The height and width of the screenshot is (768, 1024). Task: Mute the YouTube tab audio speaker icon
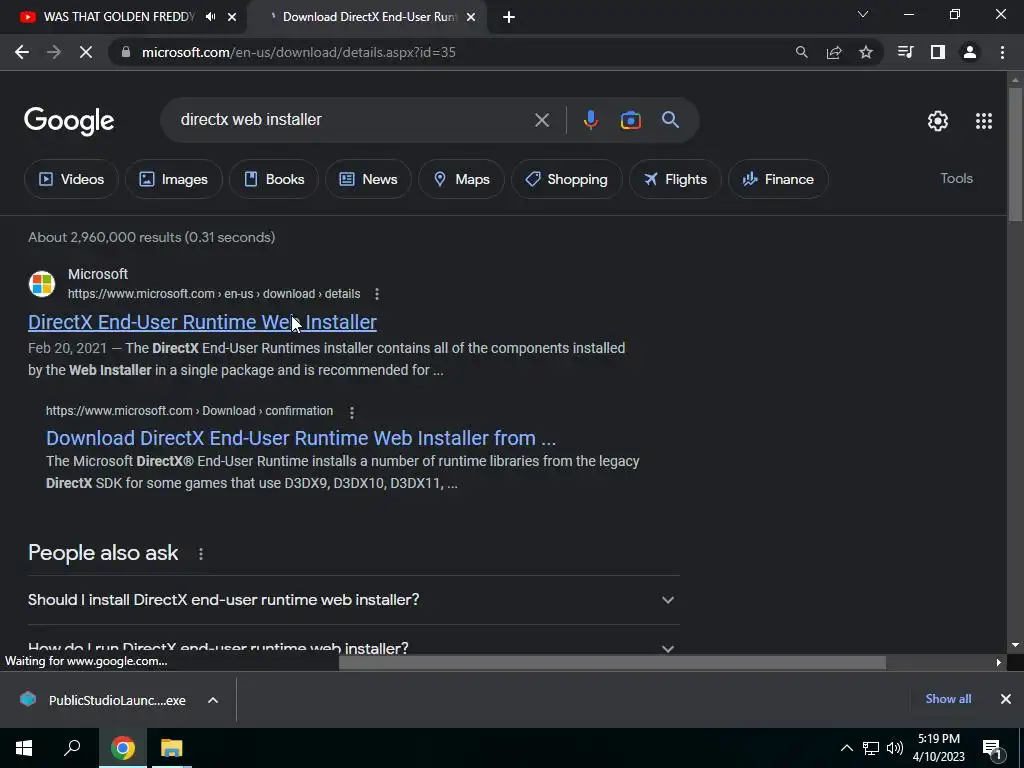pos(210,17)
